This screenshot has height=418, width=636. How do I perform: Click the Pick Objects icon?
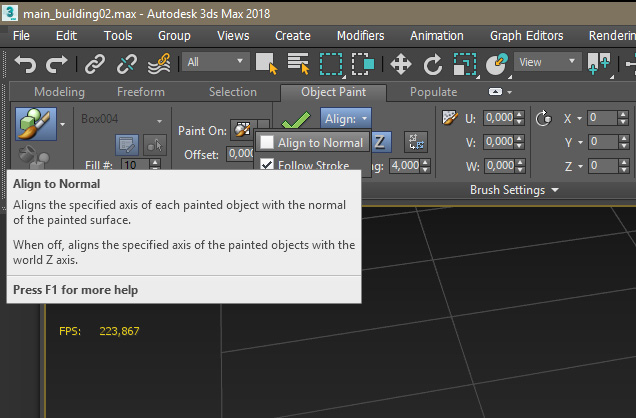[x=155, y=145]
